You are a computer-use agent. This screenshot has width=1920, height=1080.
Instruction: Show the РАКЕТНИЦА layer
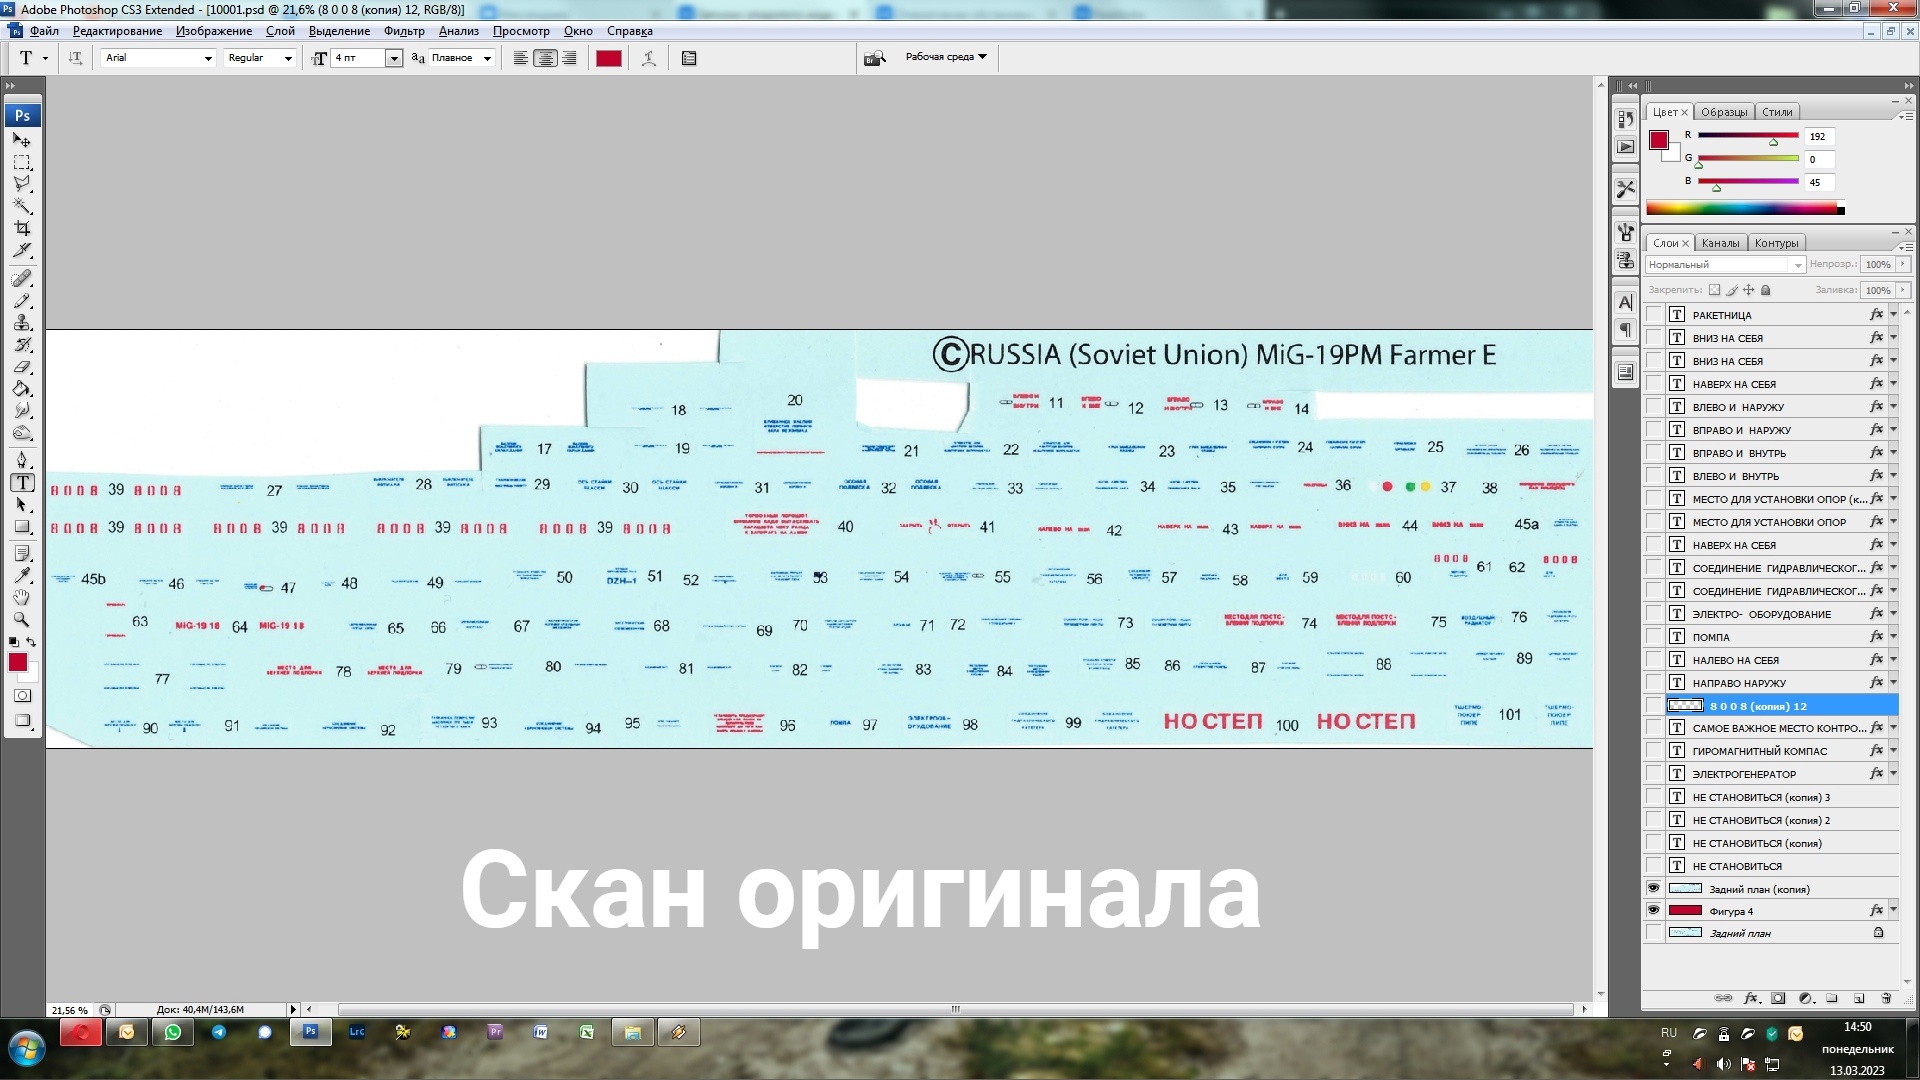(1653, 315)
